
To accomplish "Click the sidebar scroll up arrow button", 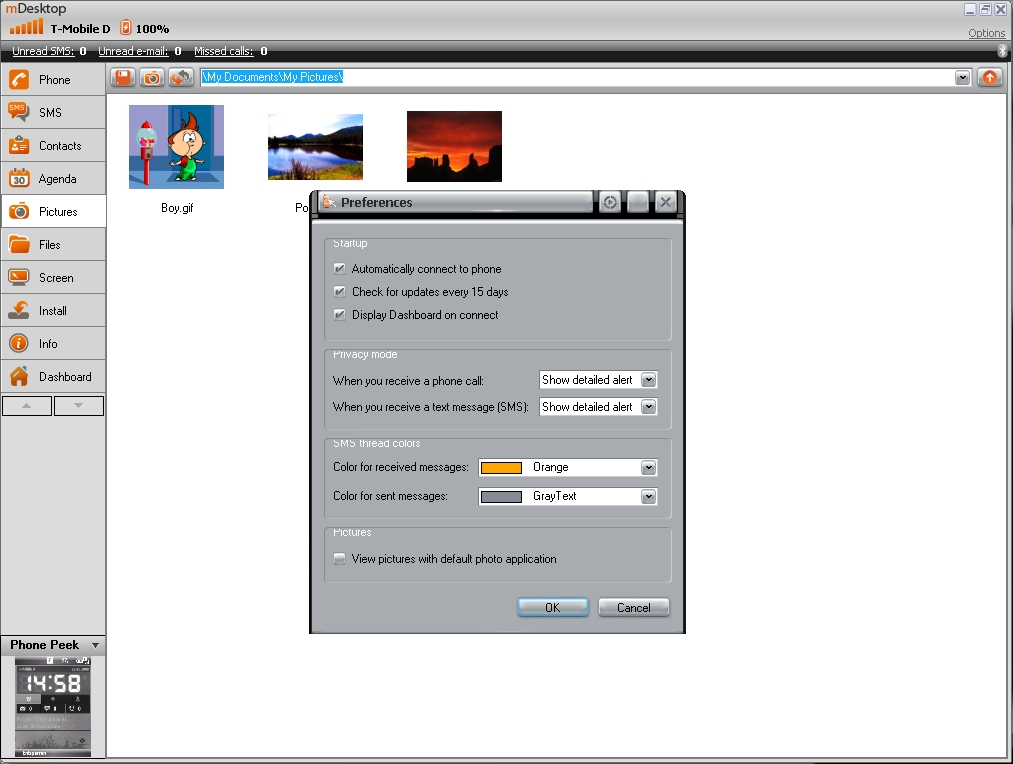I will tap(26, 406).
